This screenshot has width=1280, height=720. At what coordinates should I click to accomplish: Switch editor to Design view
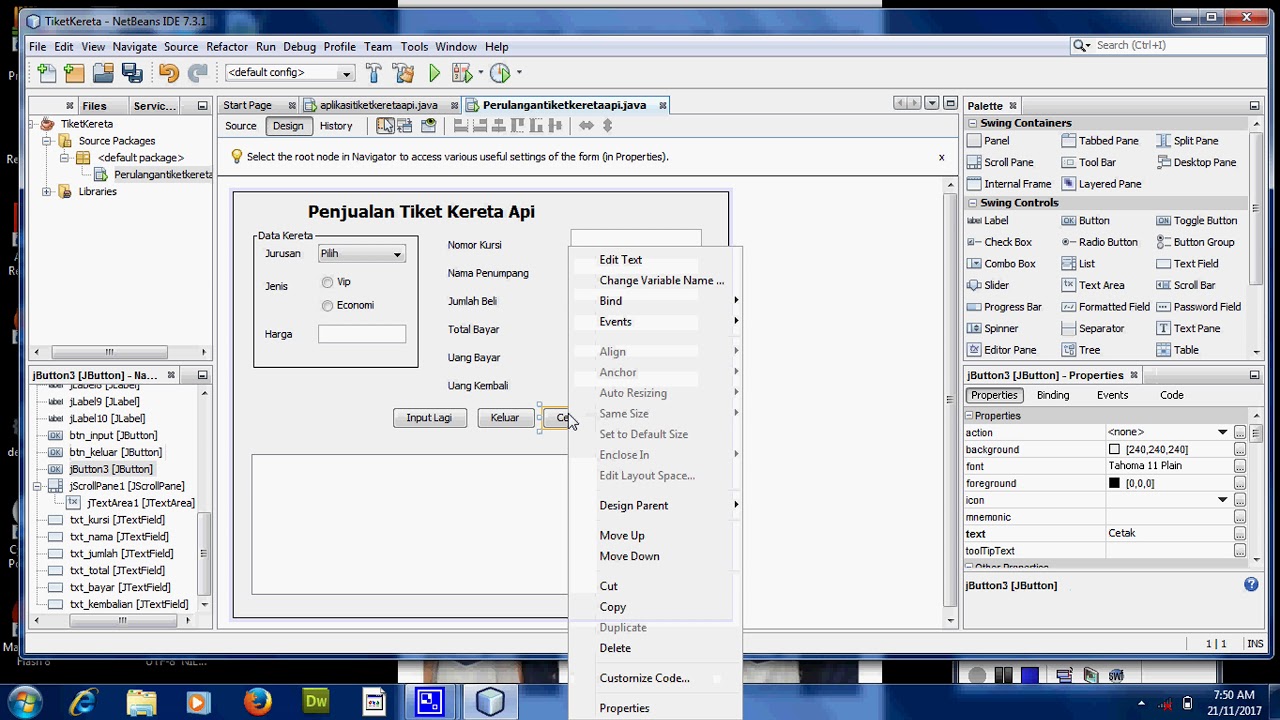point(288,126)
